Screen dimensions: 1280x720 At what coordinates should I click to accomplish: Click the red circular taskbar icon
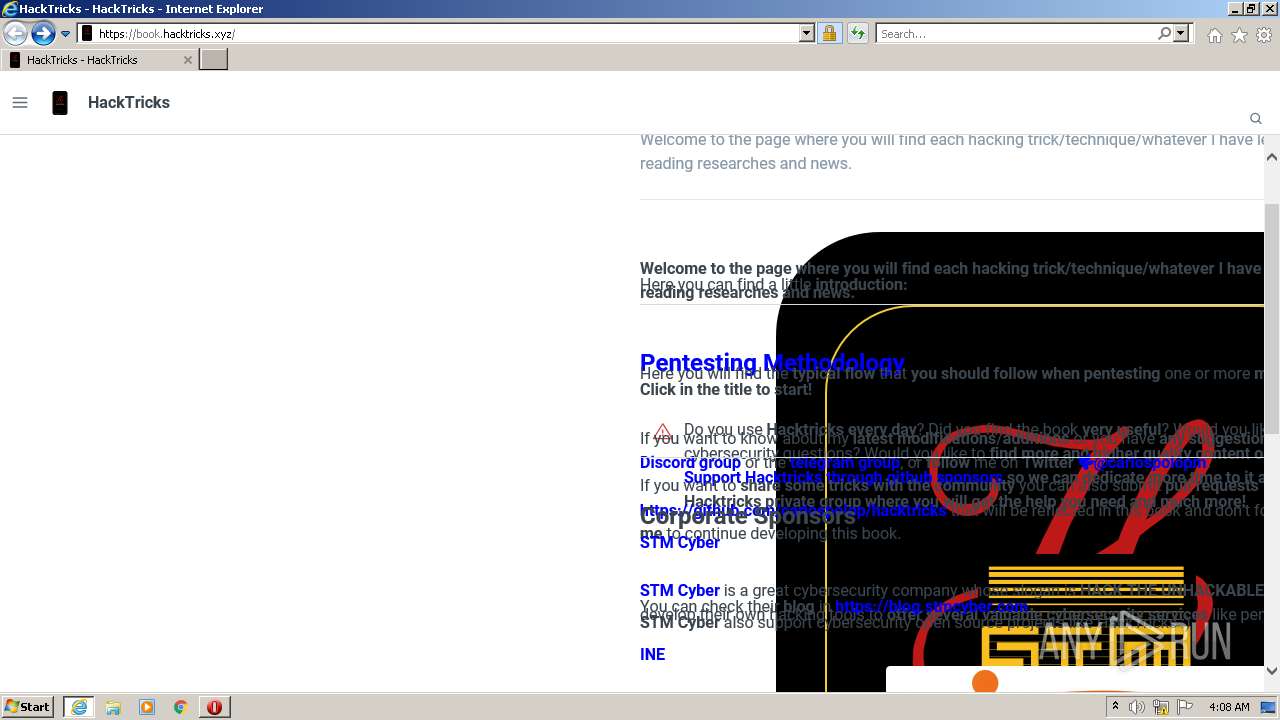point(214,707)
